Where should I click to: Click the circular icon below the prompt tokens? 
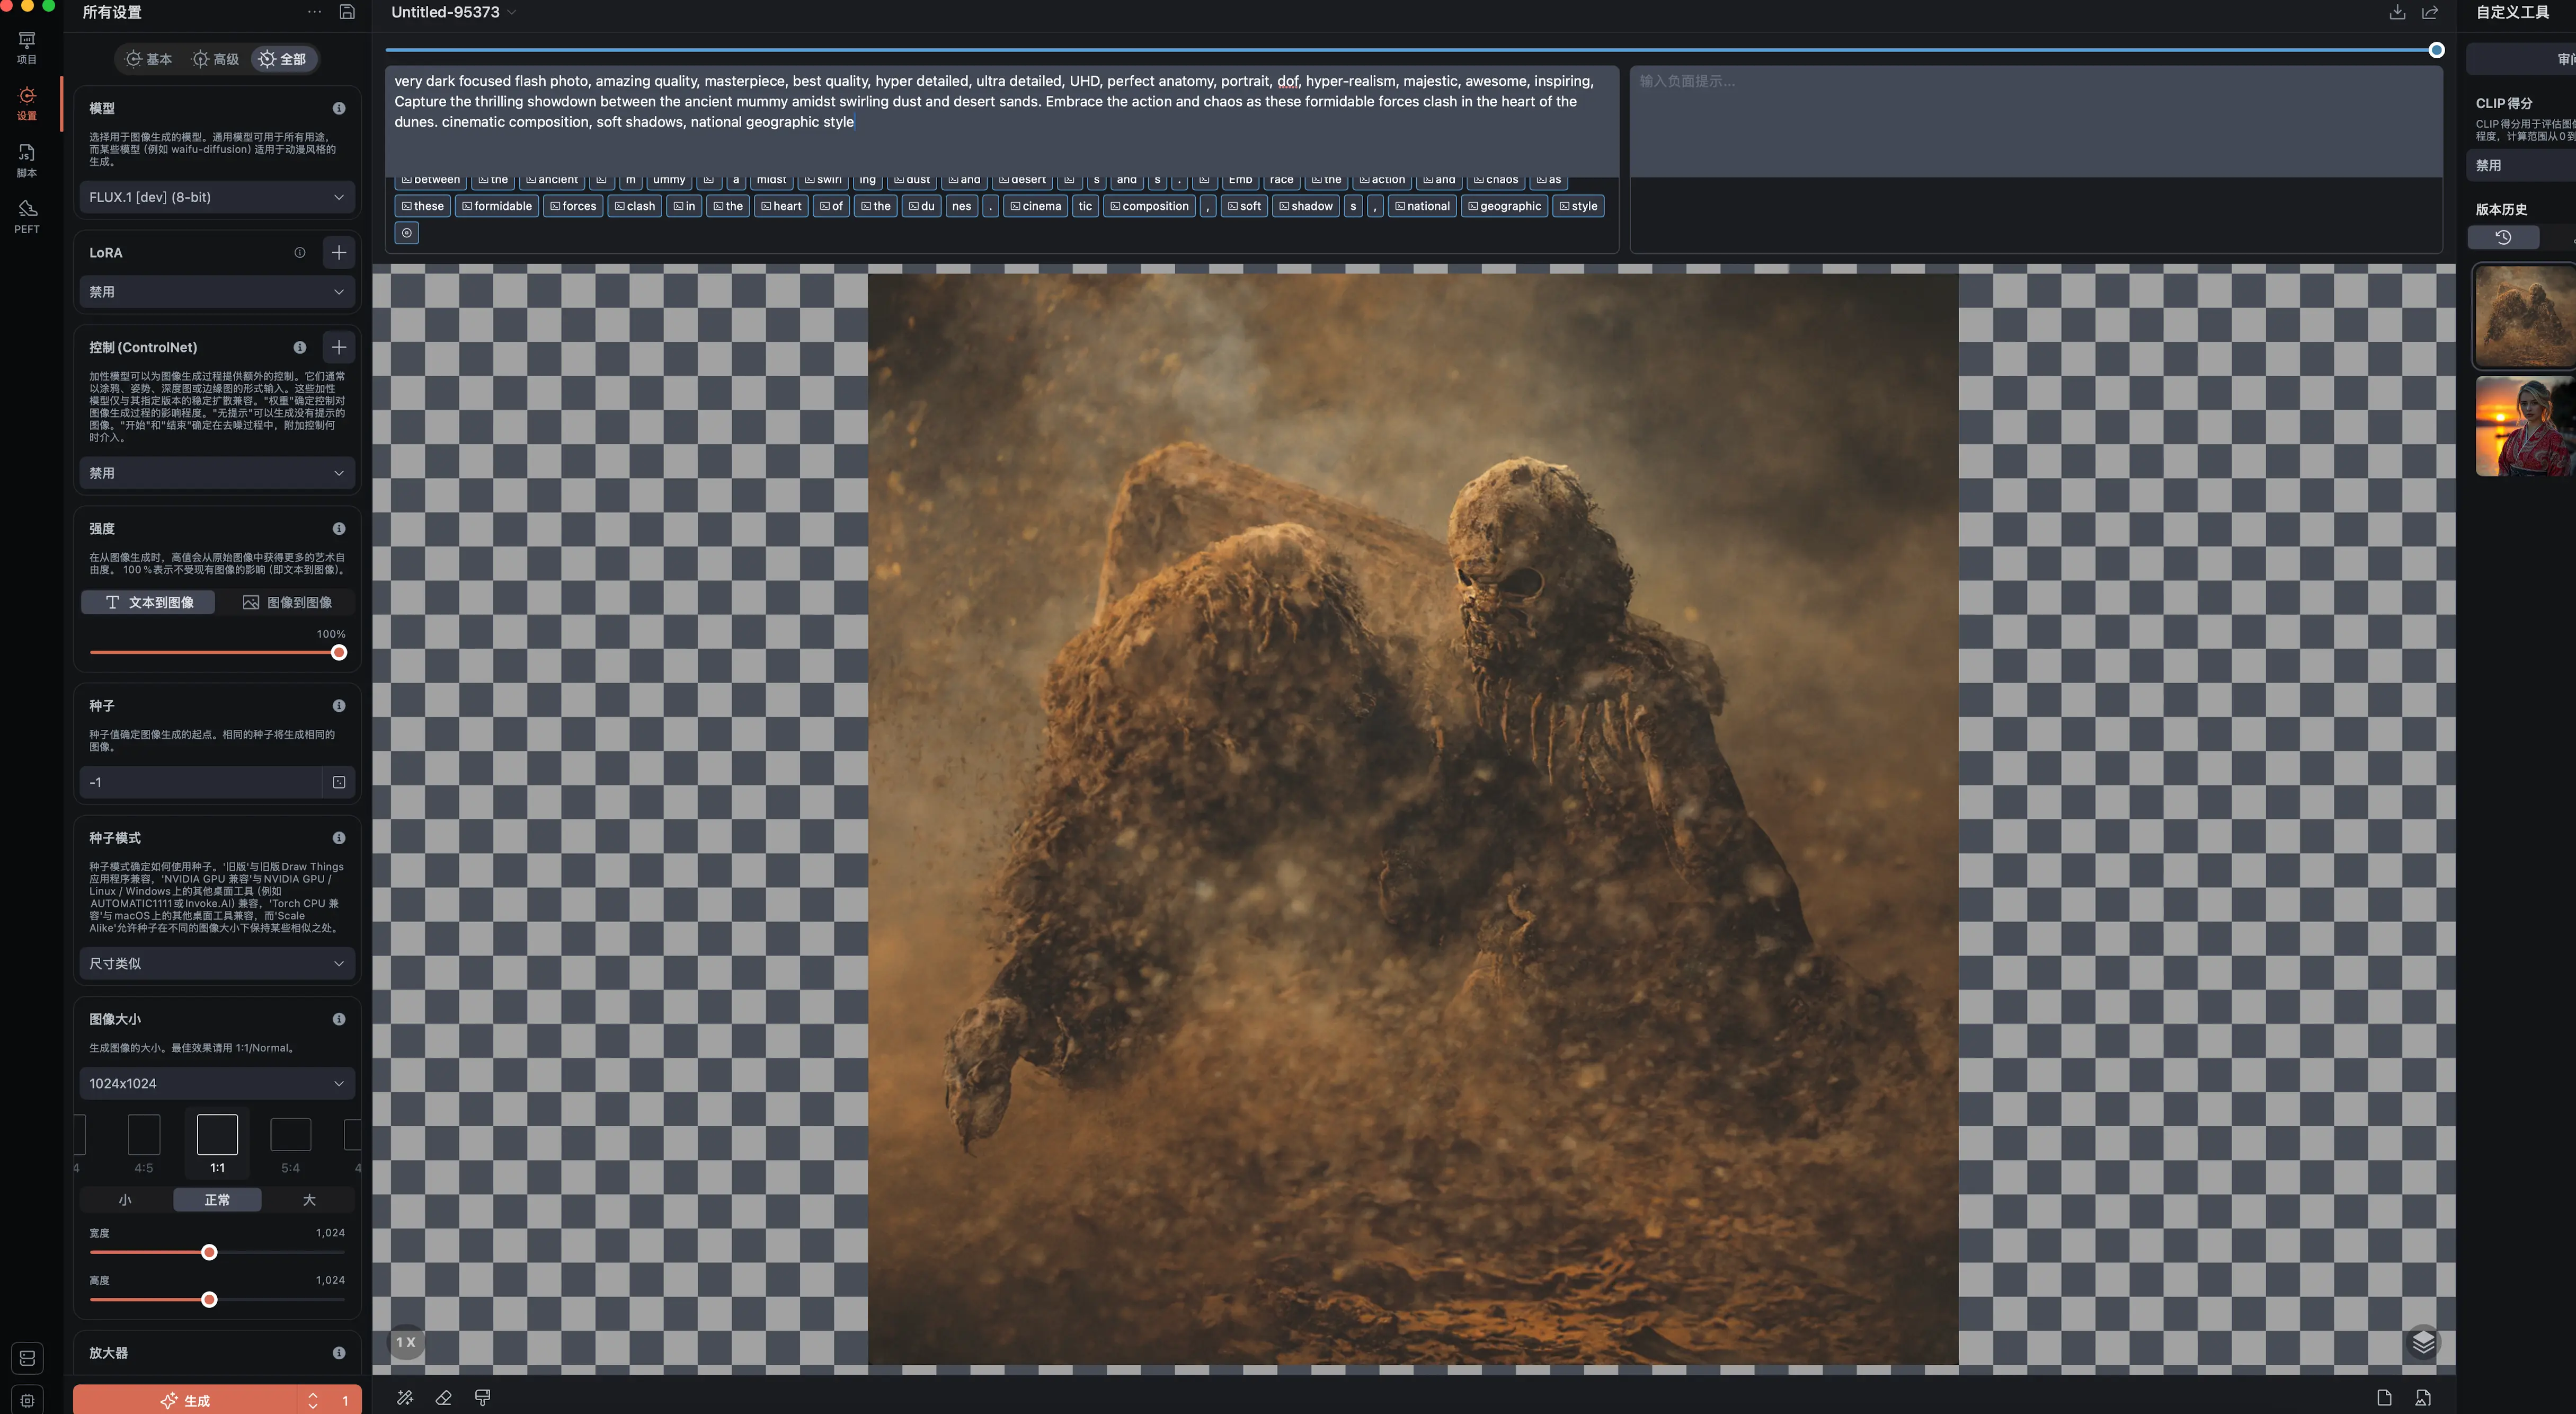[407, 233]
